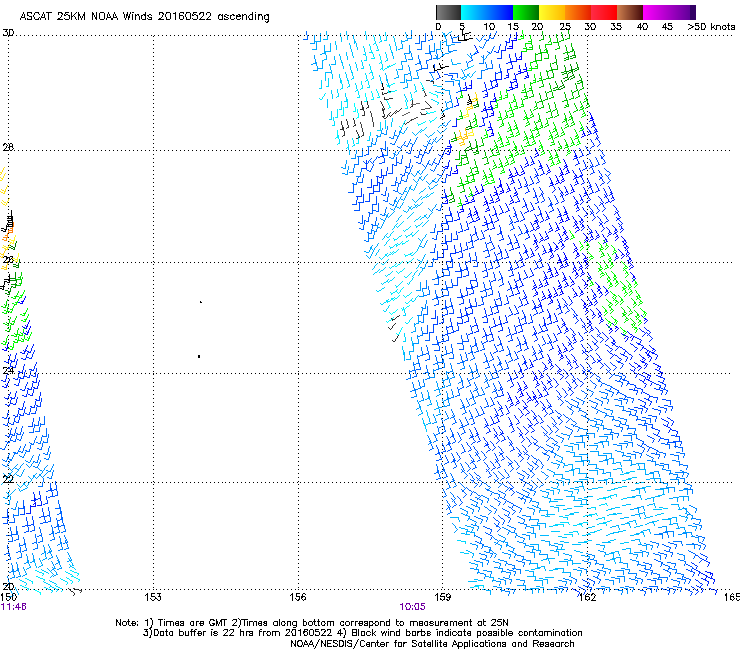Select the orange 25-30 knots legend segment
The height and width of the screenshot is (650, 740).
click(578, 12)
